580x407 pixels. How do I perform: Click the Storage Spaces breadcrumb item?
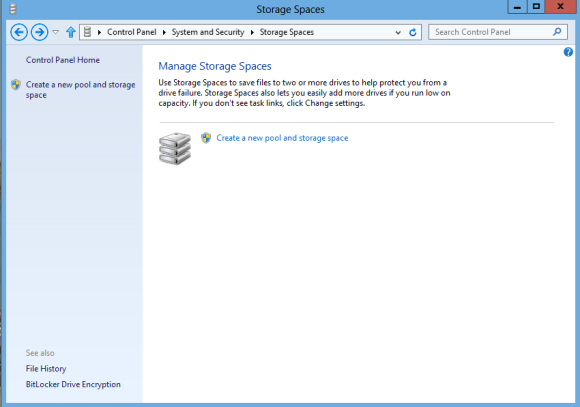click(287, 32)
